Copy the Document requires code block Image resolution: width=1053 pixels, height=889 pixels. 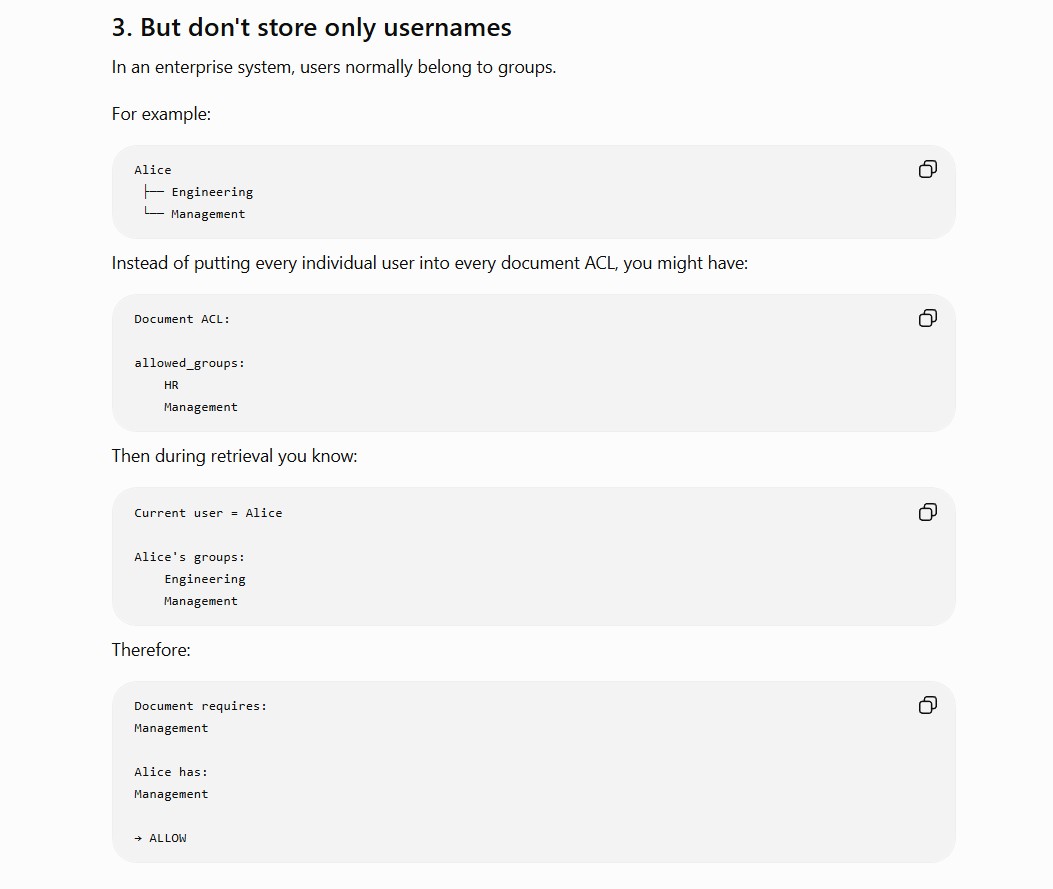pyautogui.click(x=927, y=705)
